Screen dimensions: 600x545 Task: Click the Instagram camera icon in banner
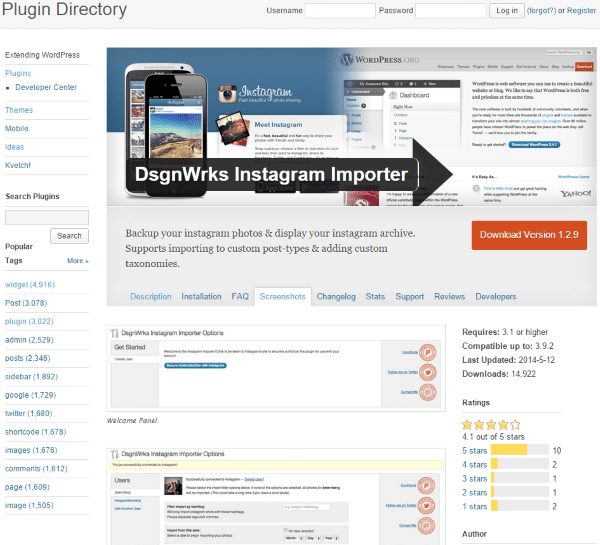(x=228, y=94)
